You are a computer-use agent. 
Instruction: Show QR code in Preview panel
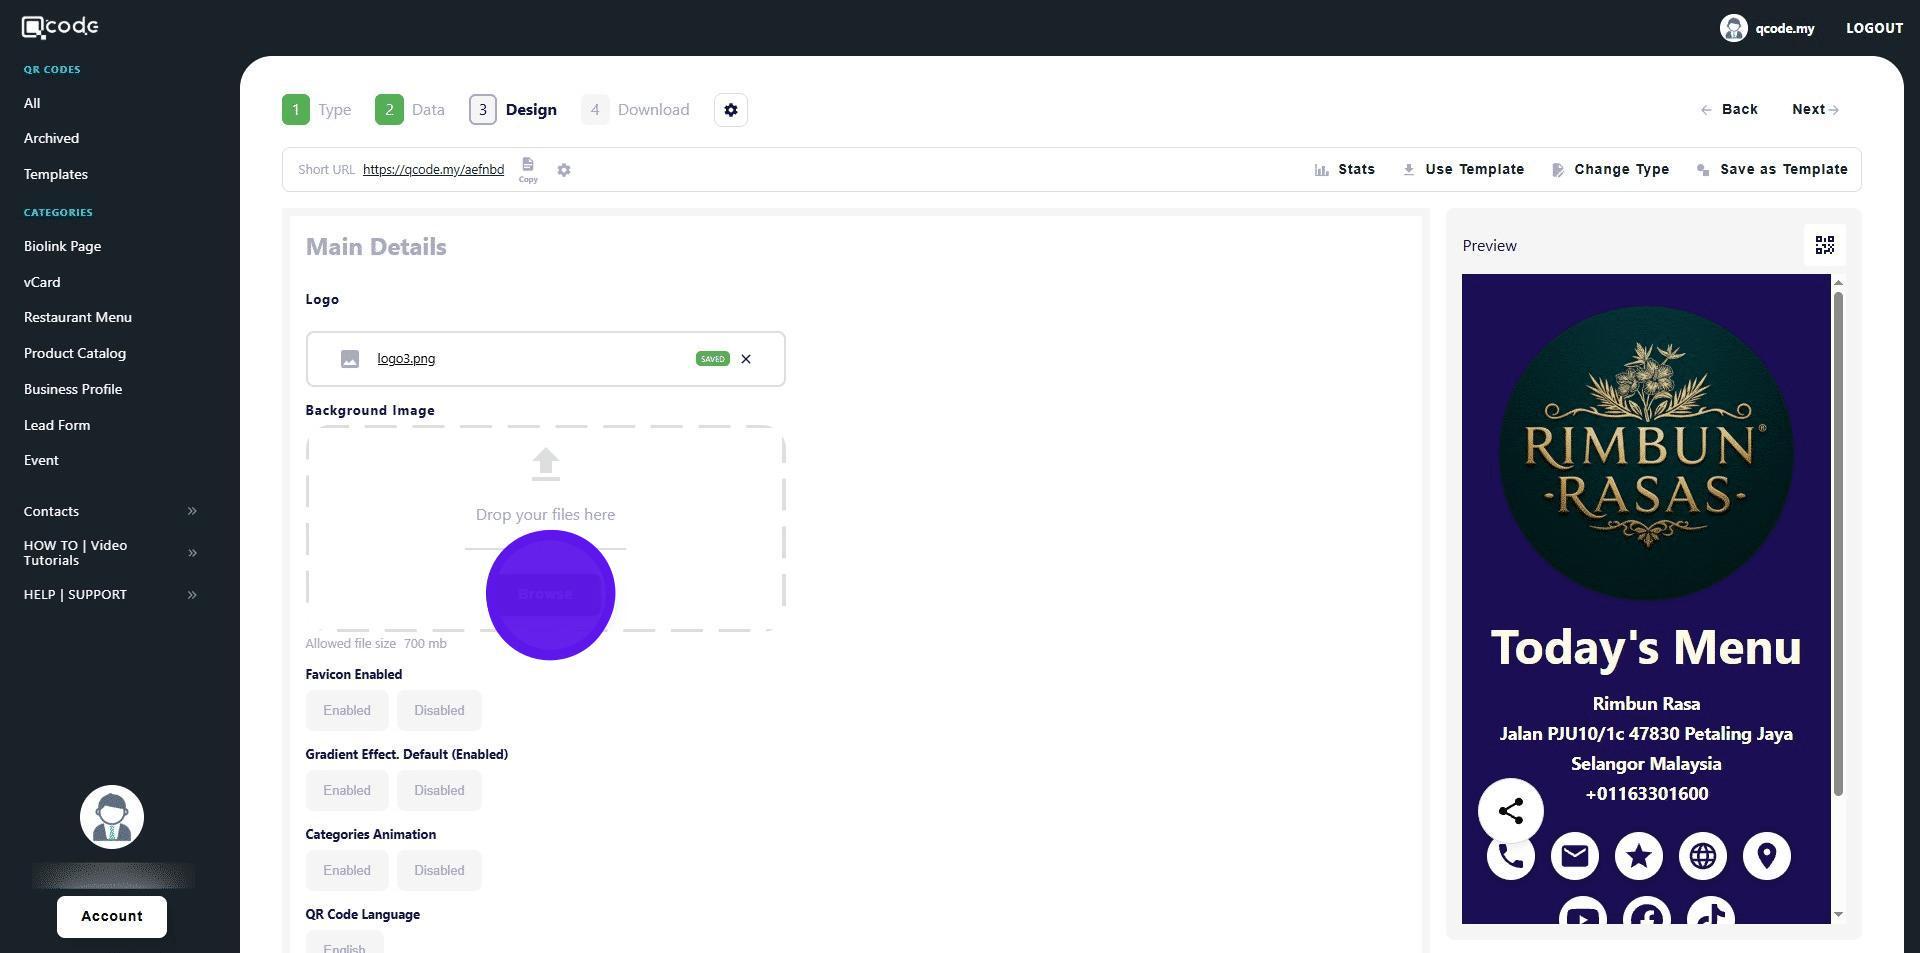click(x=1824, y=246)
